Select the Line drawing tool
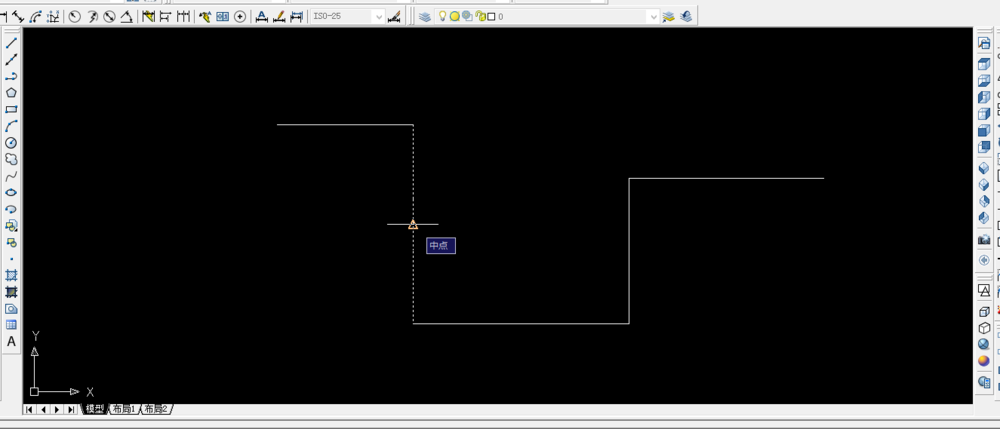Screen dimensions: 1000x429 pos(11,43)
